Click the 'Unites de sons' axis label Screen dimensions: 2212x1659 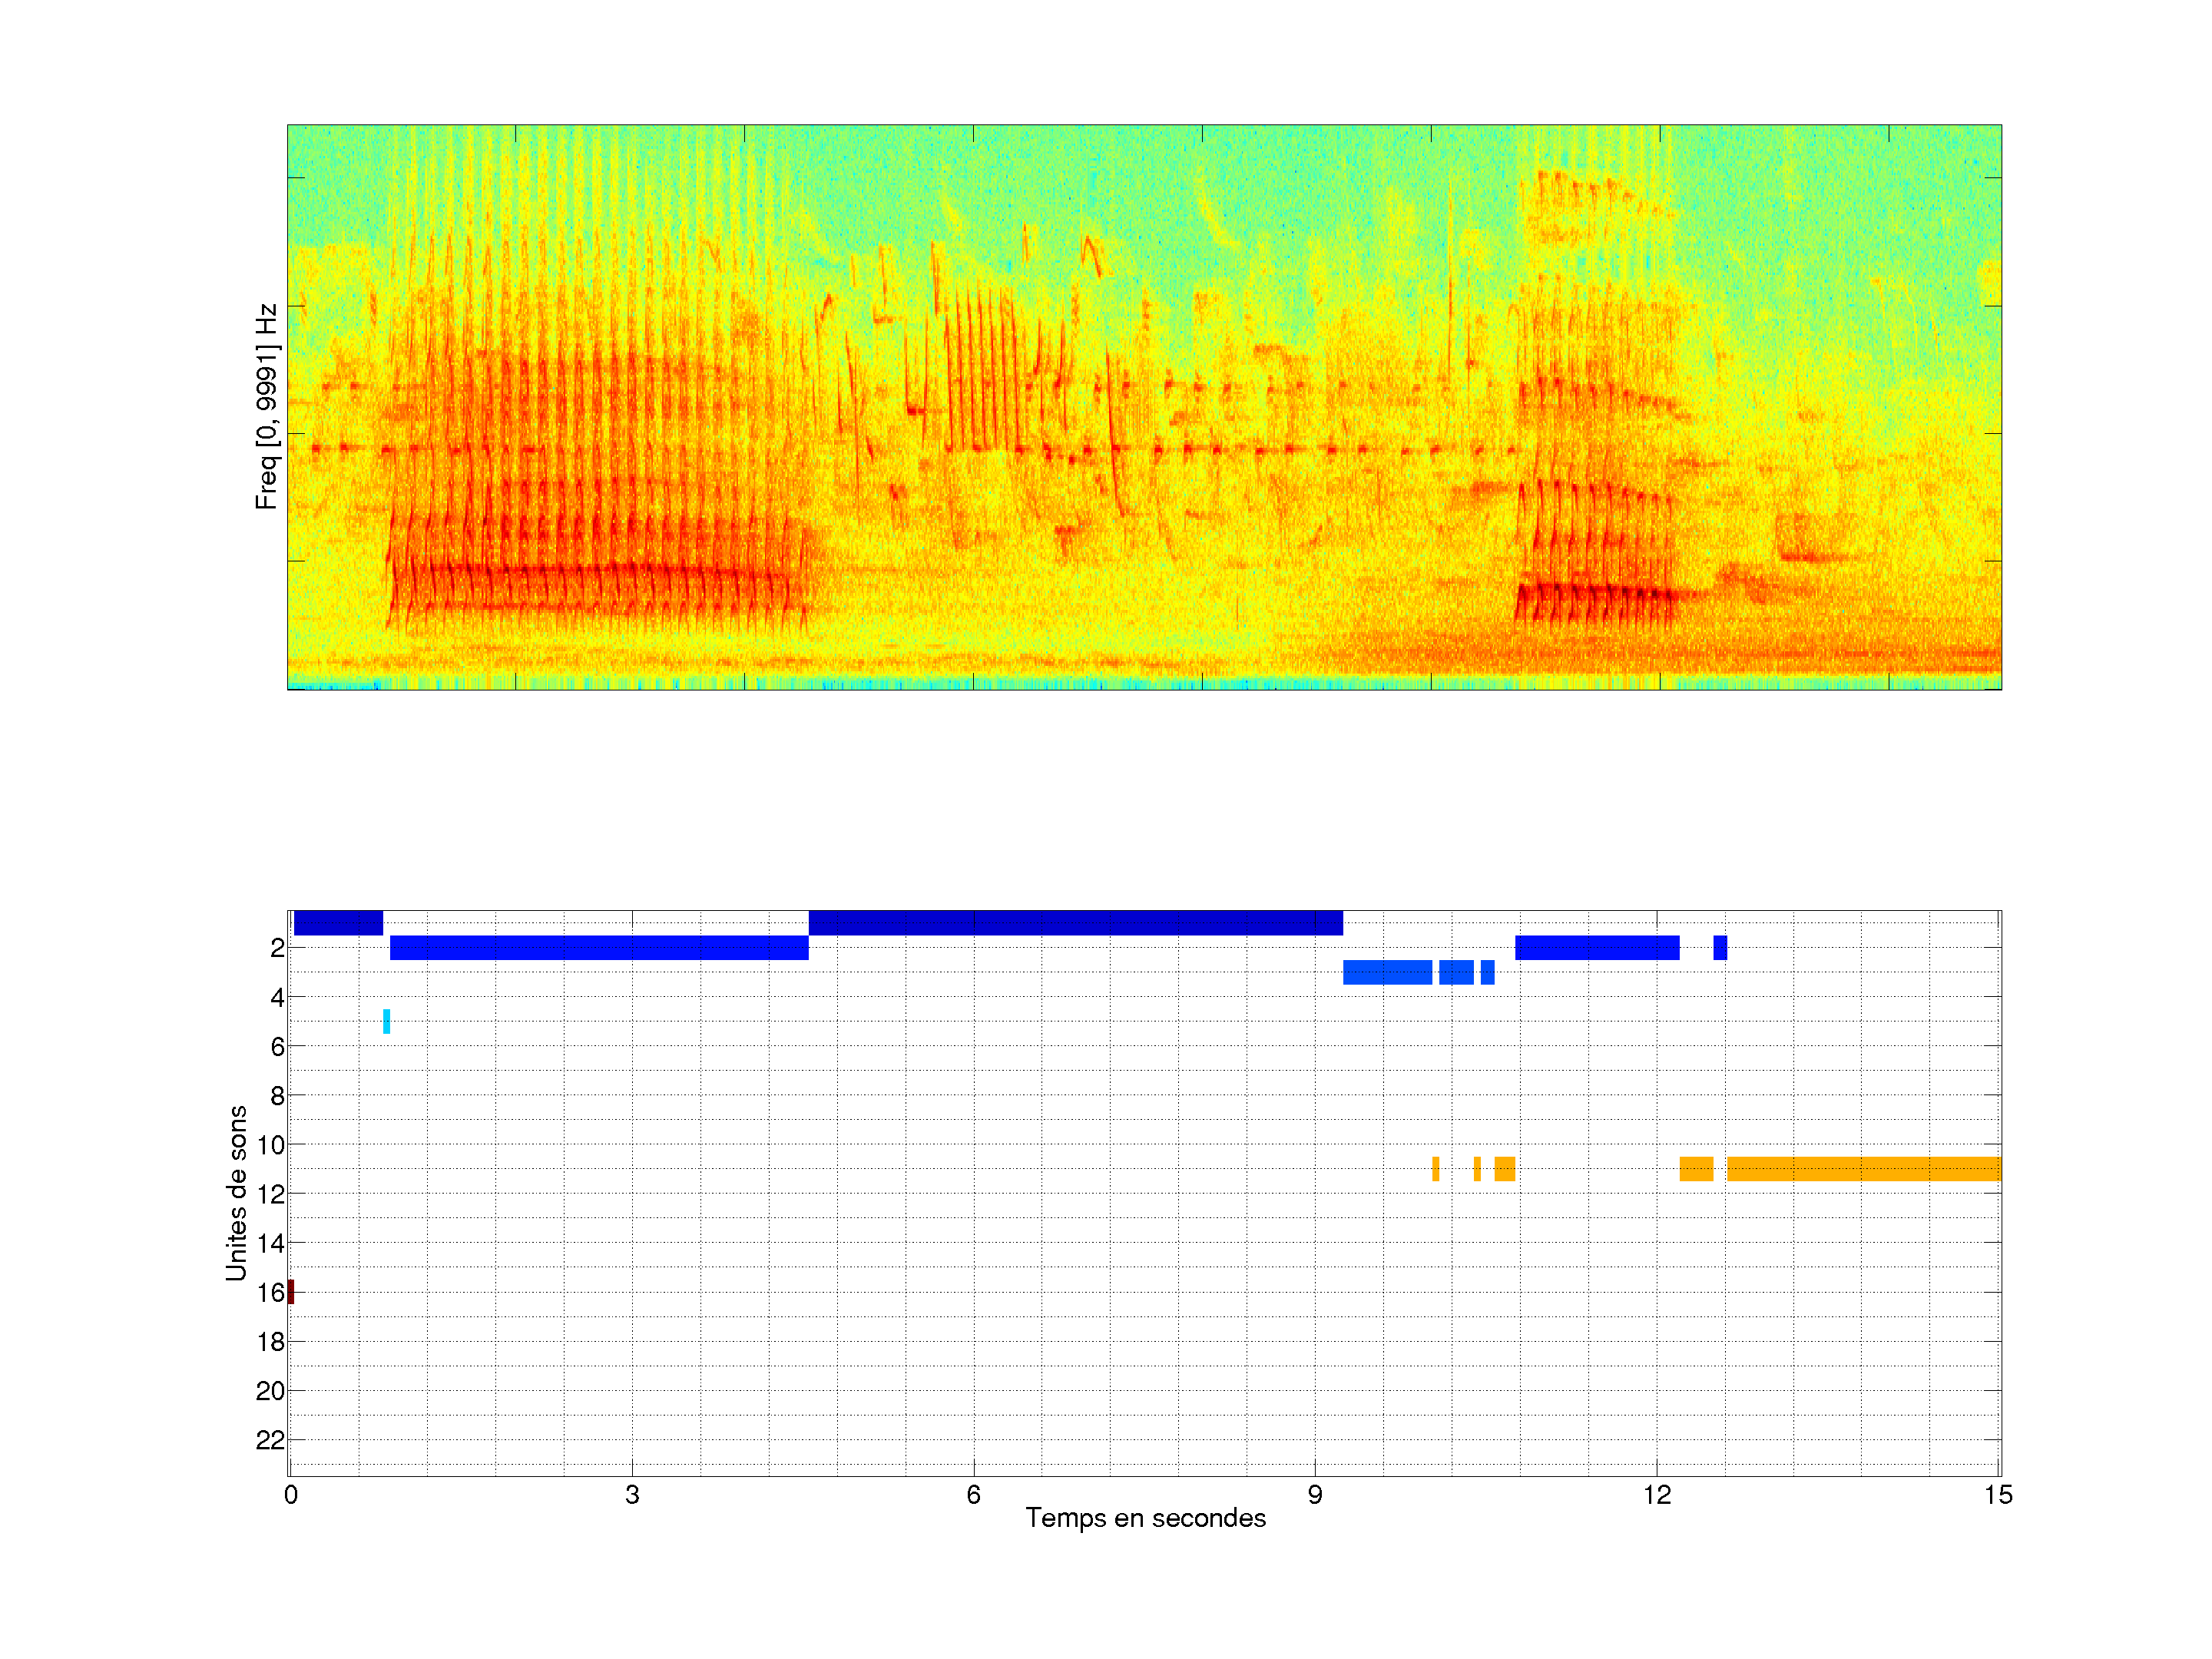(x=237, y=1193)
